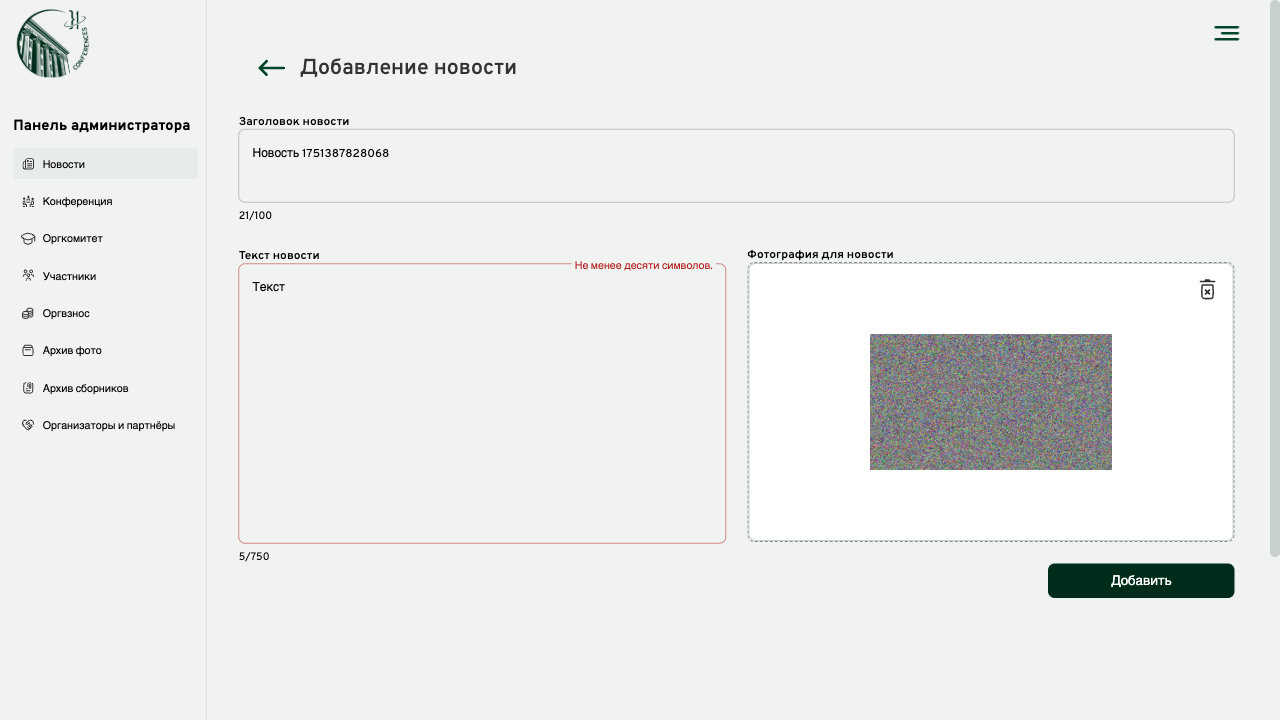Screen dimensions: 1280x720
Task: Open Архив сборников section
Action: pyautogui.click(x=85, y=388)
